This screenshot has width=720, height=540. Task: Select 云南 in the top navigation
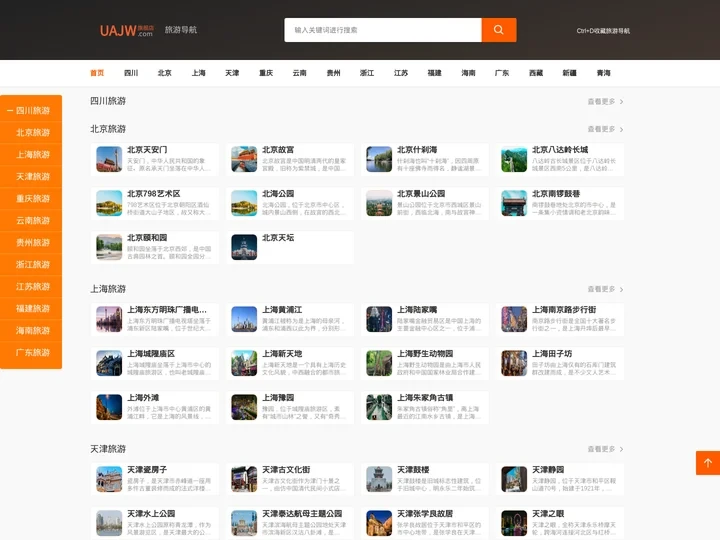(x=299, y=73)
